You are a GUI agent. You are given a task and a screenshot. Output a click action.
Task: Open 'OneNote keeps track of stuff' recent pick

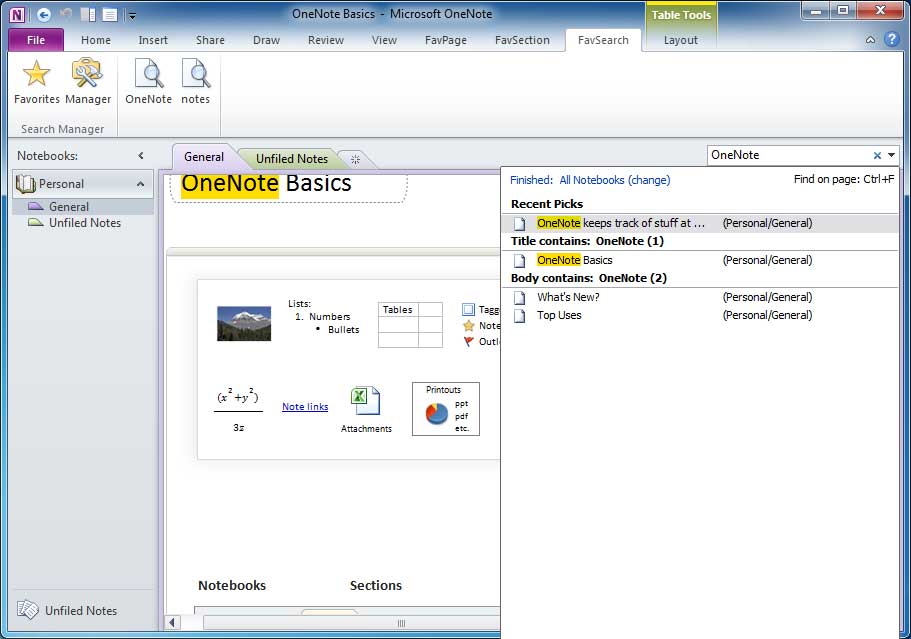pos(700,223)
